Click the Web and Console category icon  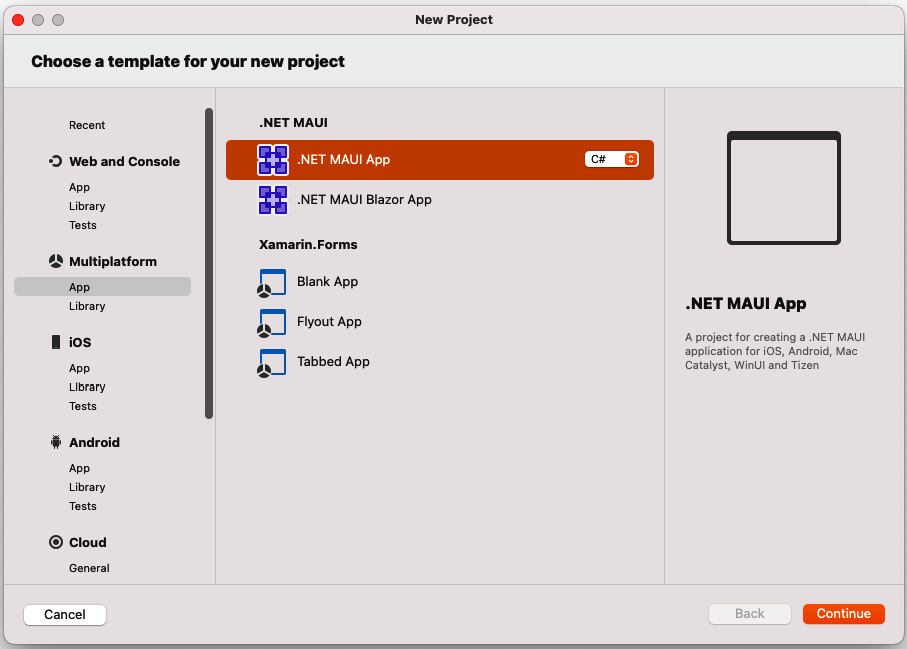click(x=56, y=161)
